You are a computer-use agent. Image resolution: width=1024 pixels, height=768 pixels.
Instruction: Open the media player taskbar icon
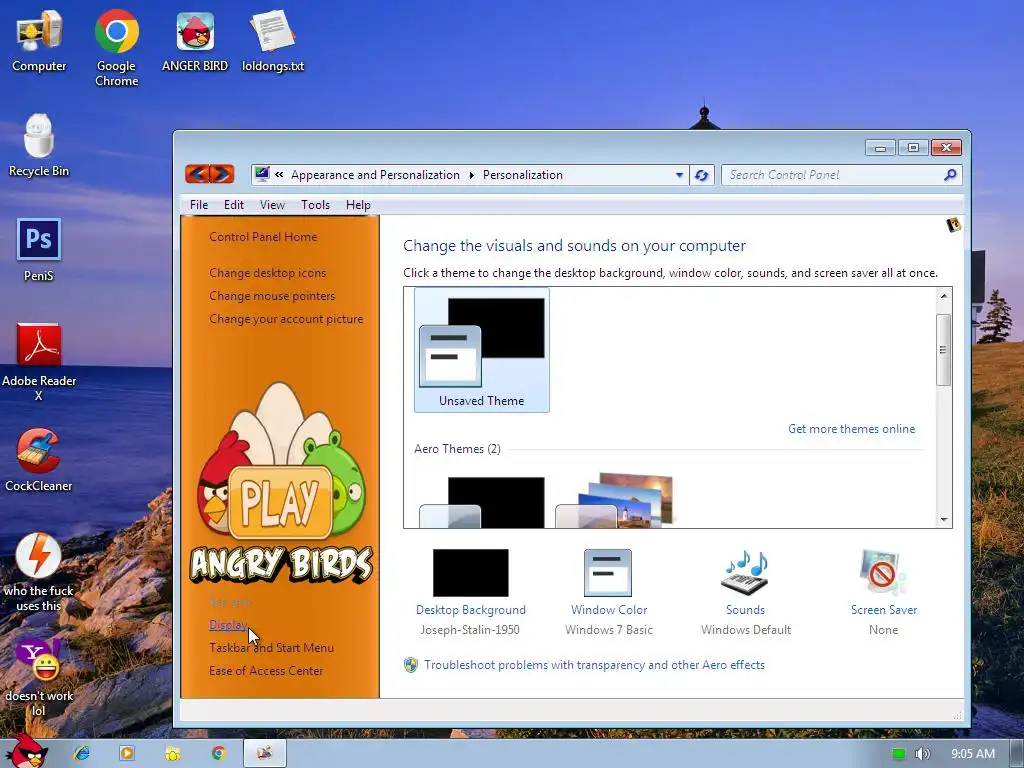coord(127,753)
